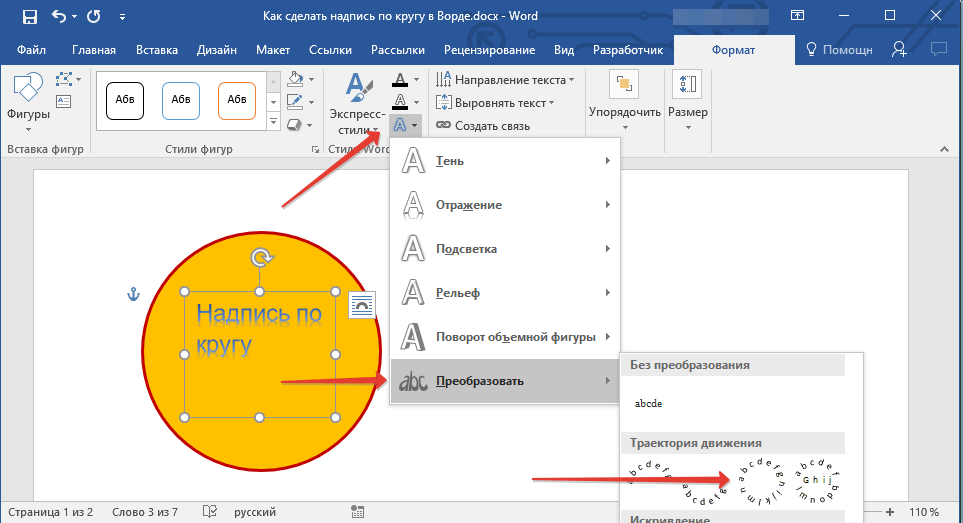Click the Undo arrow icon
Viewport: 963px width, 523px height.
click(59, 17)
